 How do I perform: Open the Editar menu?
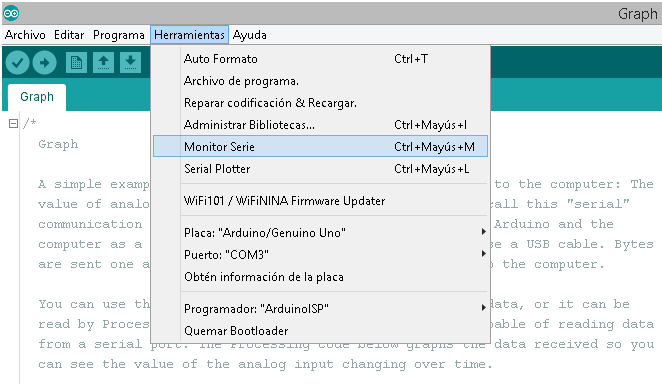tap(69, 35)
